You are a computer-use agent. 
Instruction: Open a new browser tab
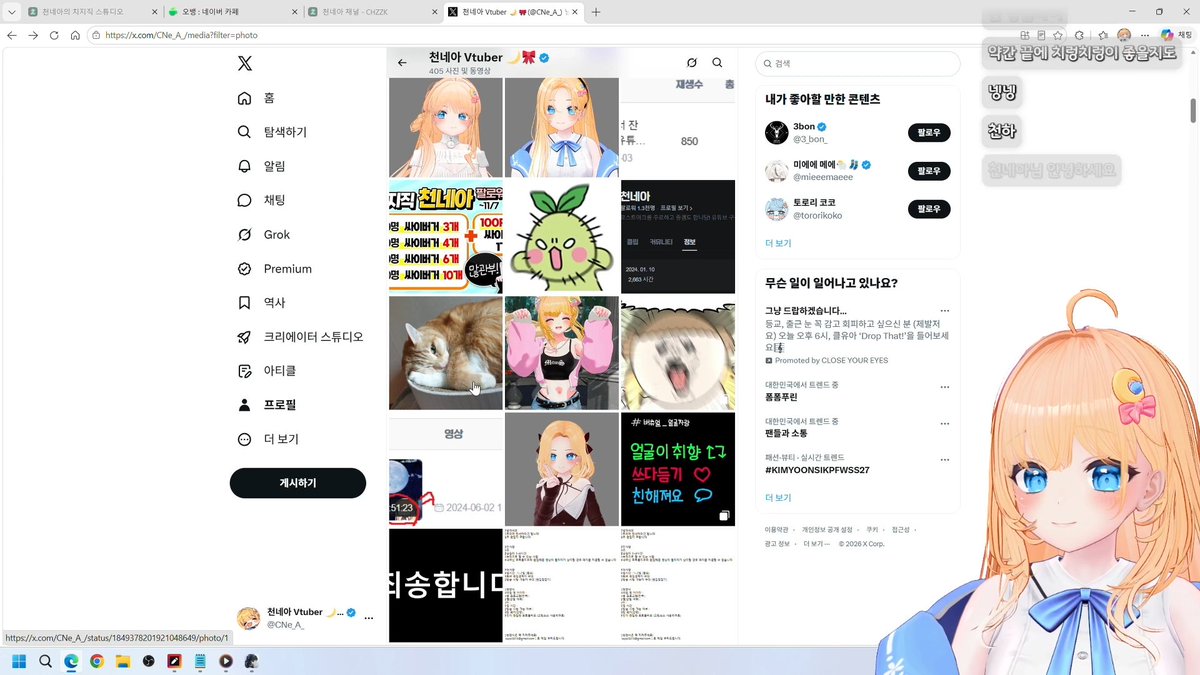[596, 12]
